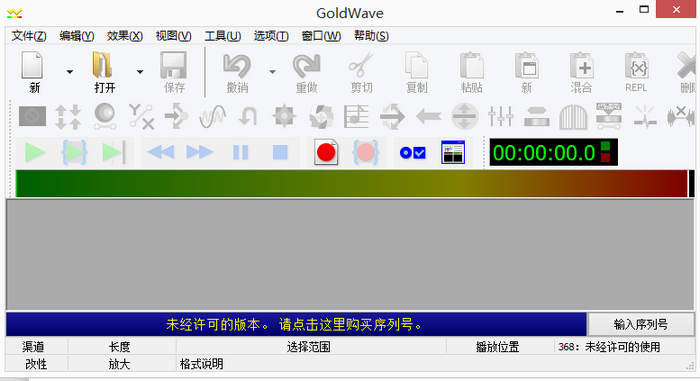This screenshot has height=381, width=700.
Task: Click the Doppler sphere effect icon
Action: [105, 117]
